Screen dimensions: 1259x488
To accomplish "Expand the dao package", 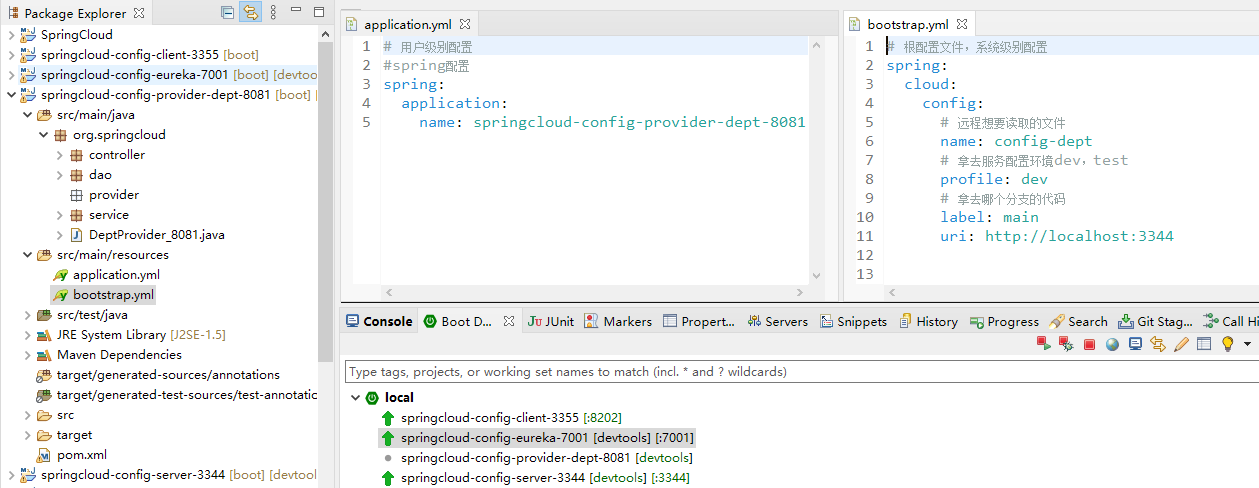I will 59,174.
